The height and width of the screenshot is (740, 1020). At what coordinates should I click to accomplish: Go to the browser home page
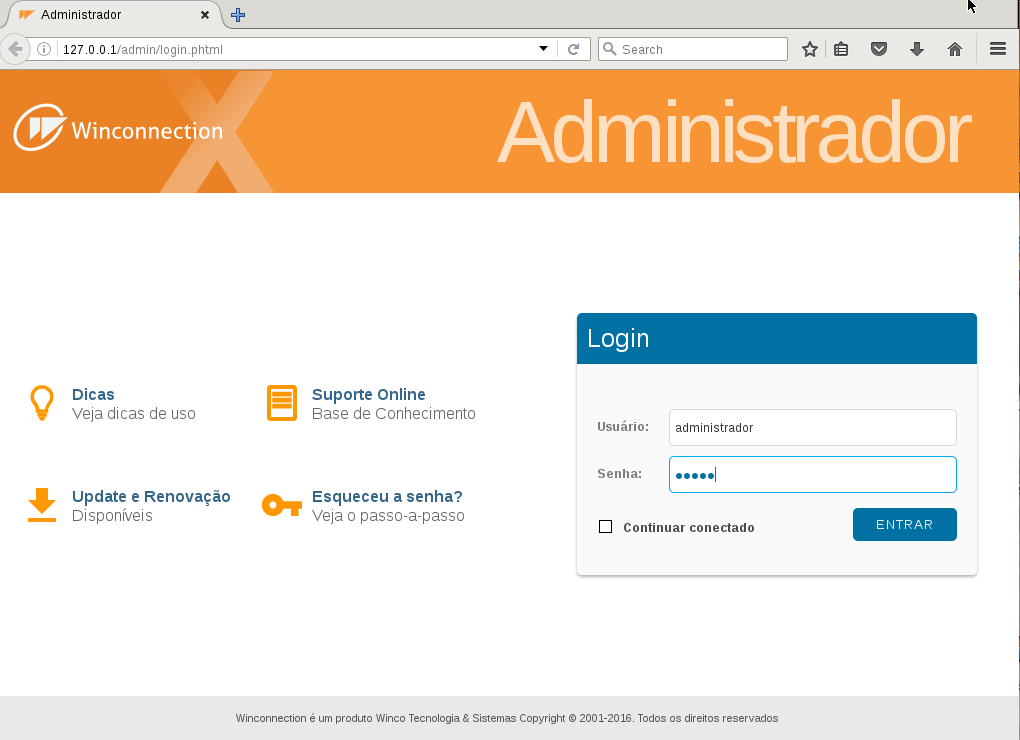[x=954, y=49]
